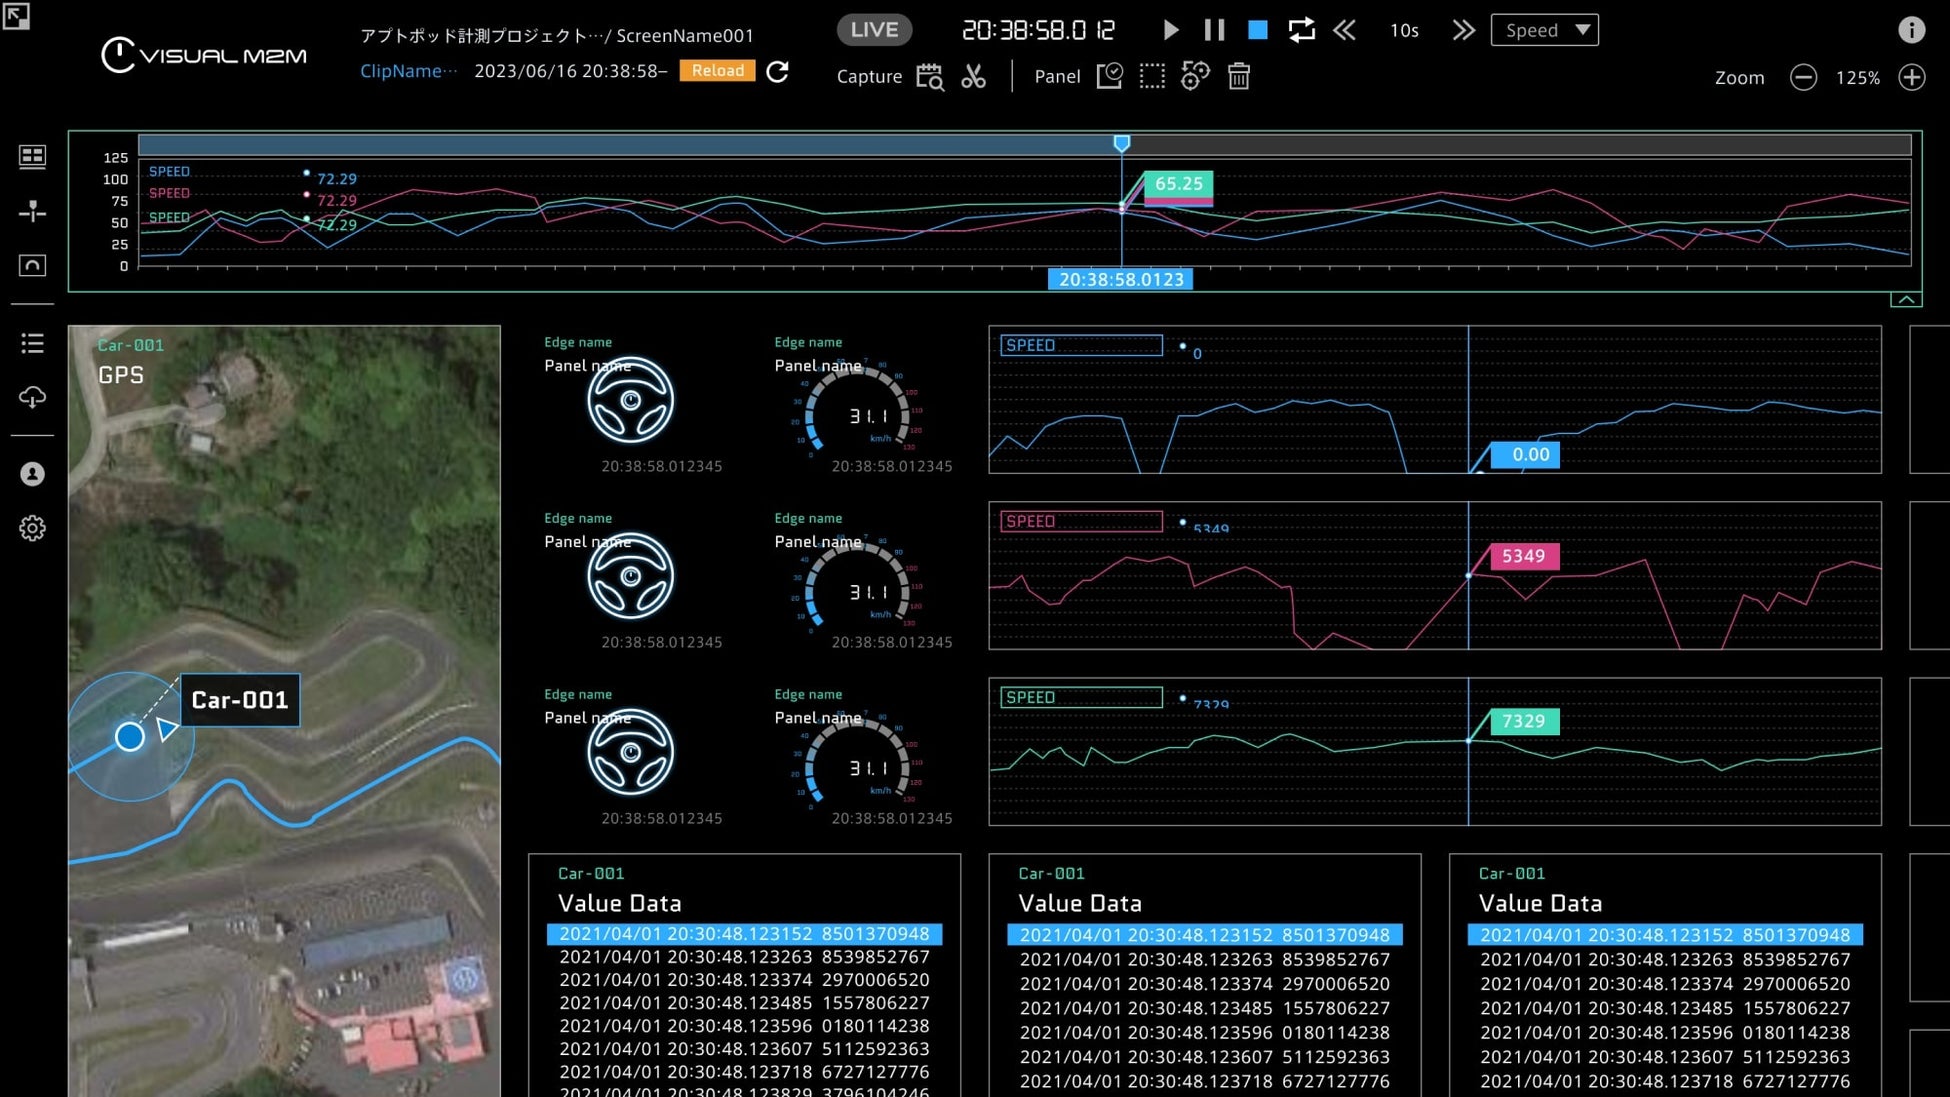Select highlighted row in first Value Data
The height and width of the screenshot is (1097, 1950).
coord(744,934)
